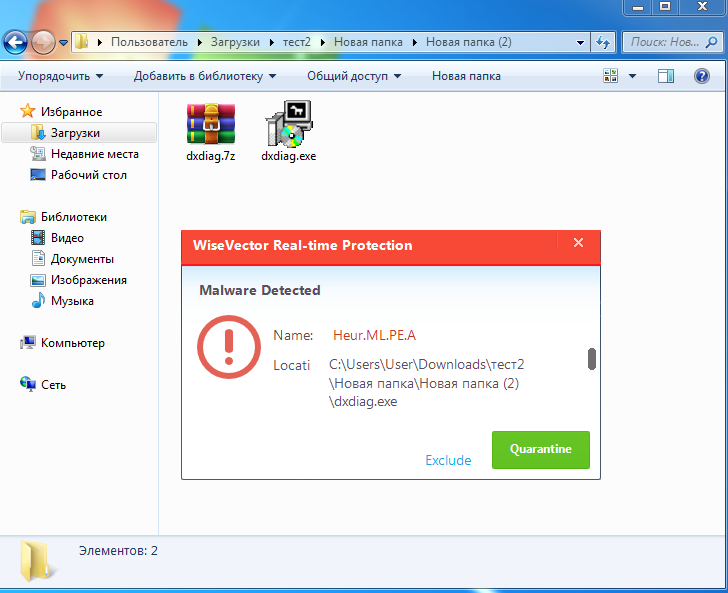
Task: Go back with the blue Back arrow
Action: [15, 42]
